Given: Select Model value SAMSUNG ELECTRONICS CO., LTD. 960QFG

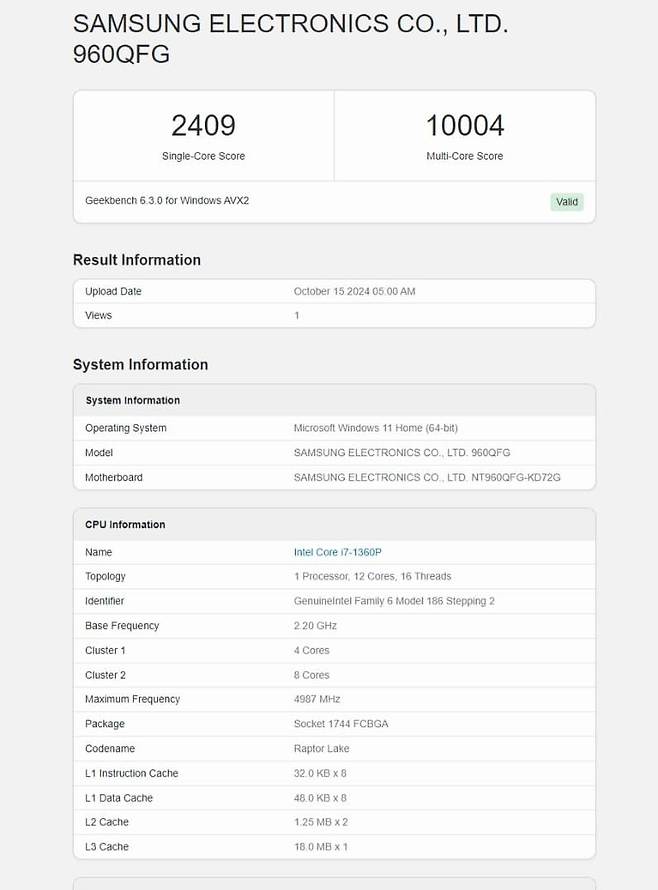Looking at the screenshot, I should coord(402,452).
